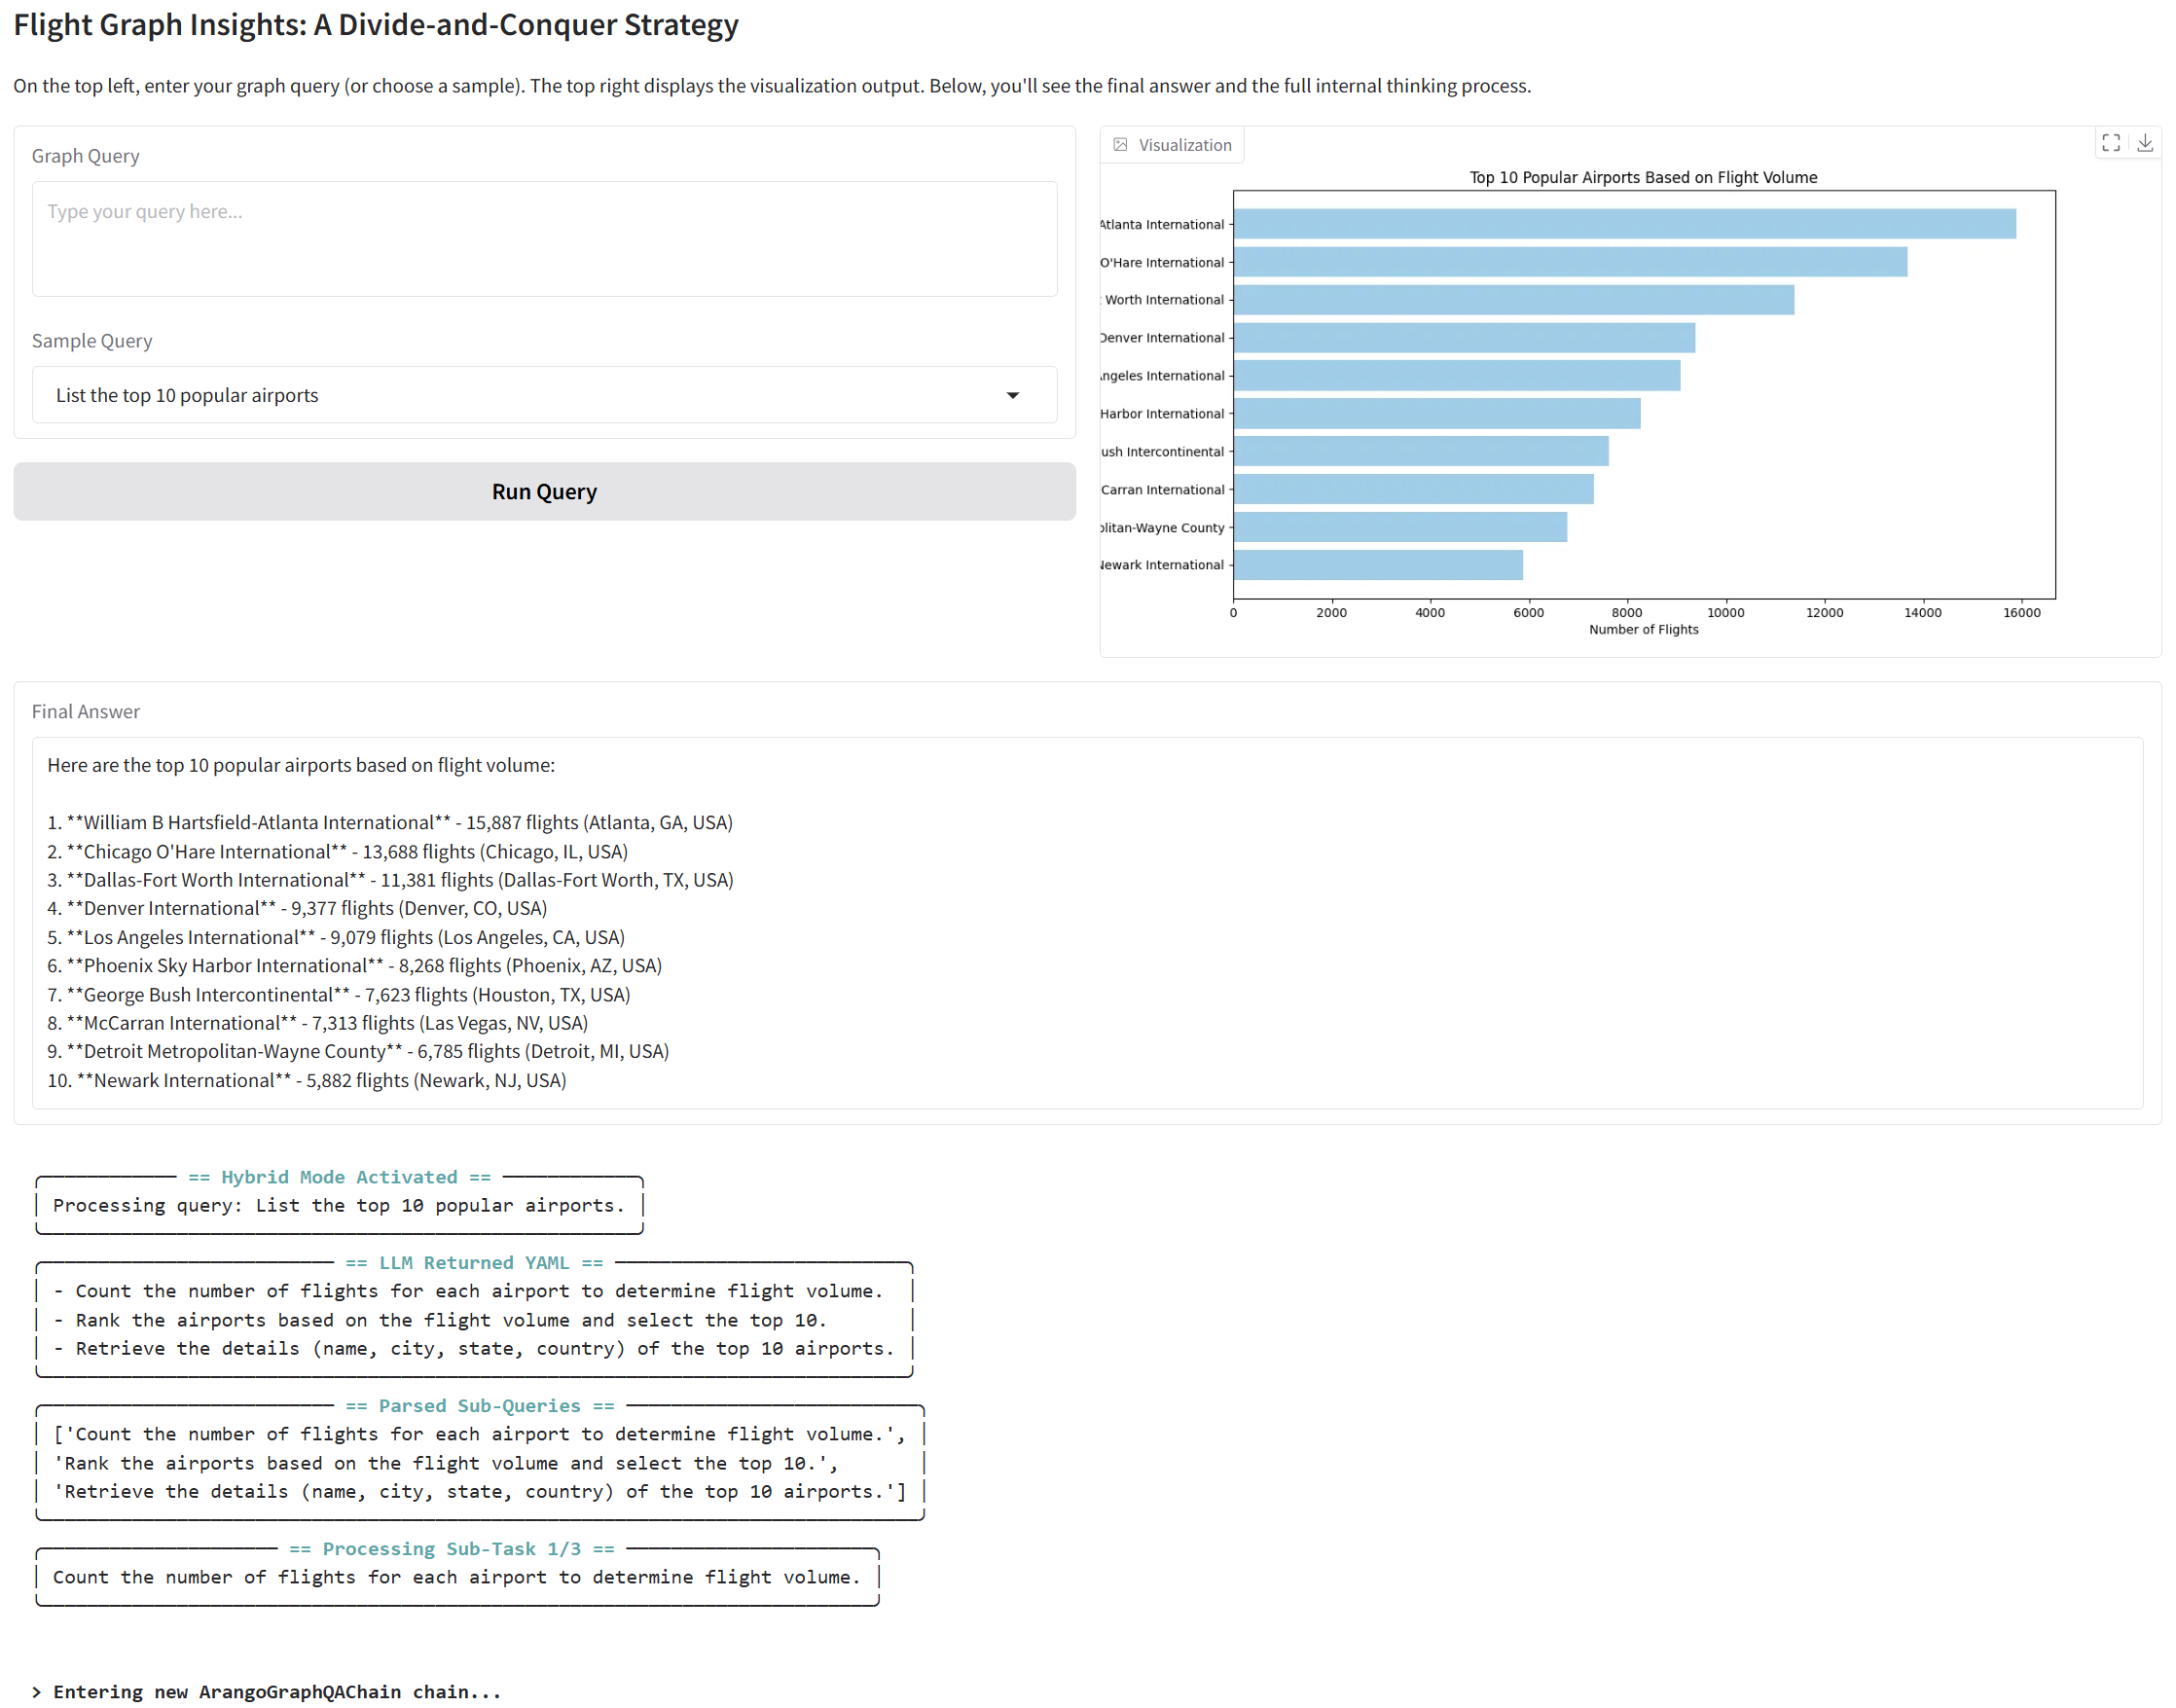
Task: Click the O'Hare International bar
Action: point(1569,262)
